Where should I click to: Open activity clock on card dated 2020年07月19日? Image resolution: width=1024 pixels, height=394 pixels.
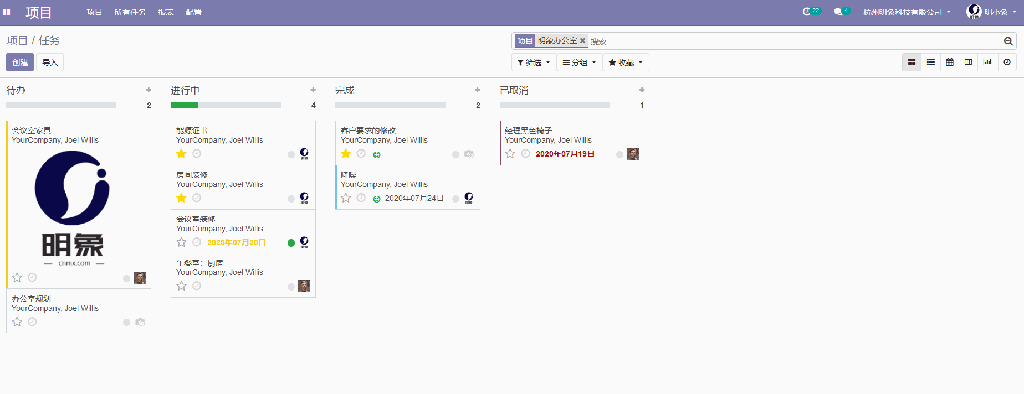point(526,154)
